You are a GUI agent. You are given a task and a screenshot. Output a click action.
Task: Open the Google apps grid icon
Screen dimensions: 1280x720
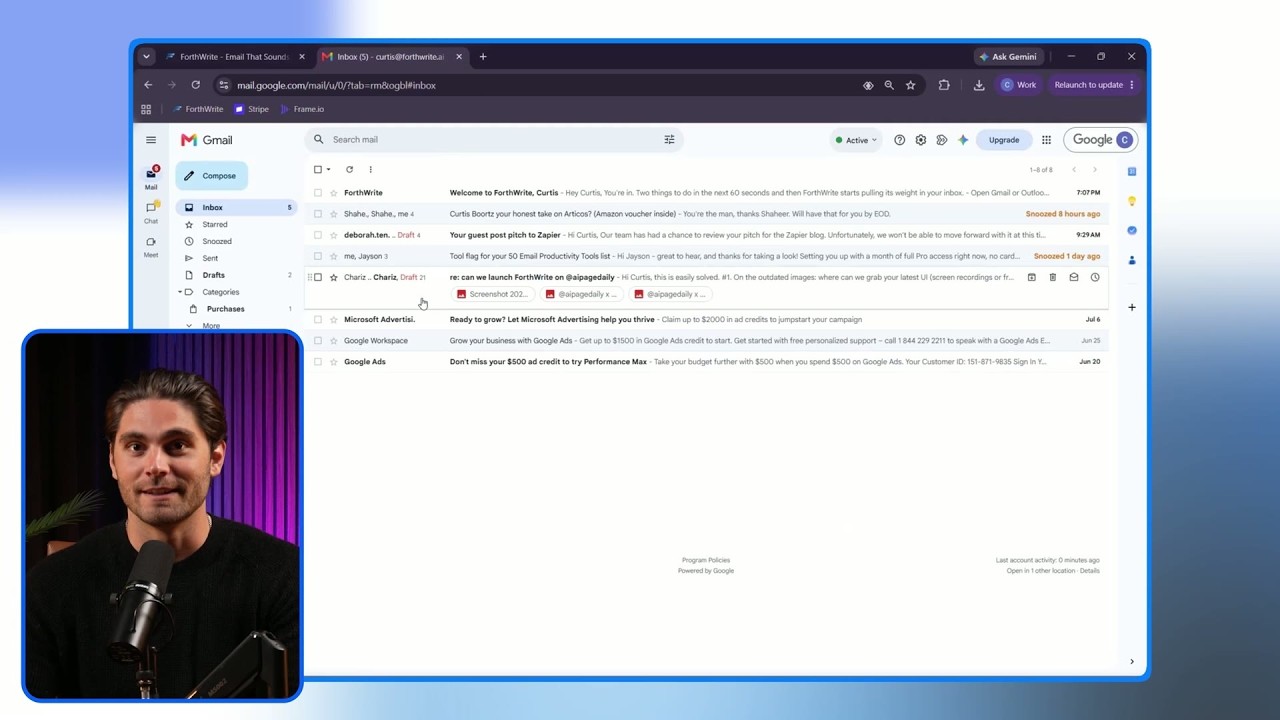1046,140
